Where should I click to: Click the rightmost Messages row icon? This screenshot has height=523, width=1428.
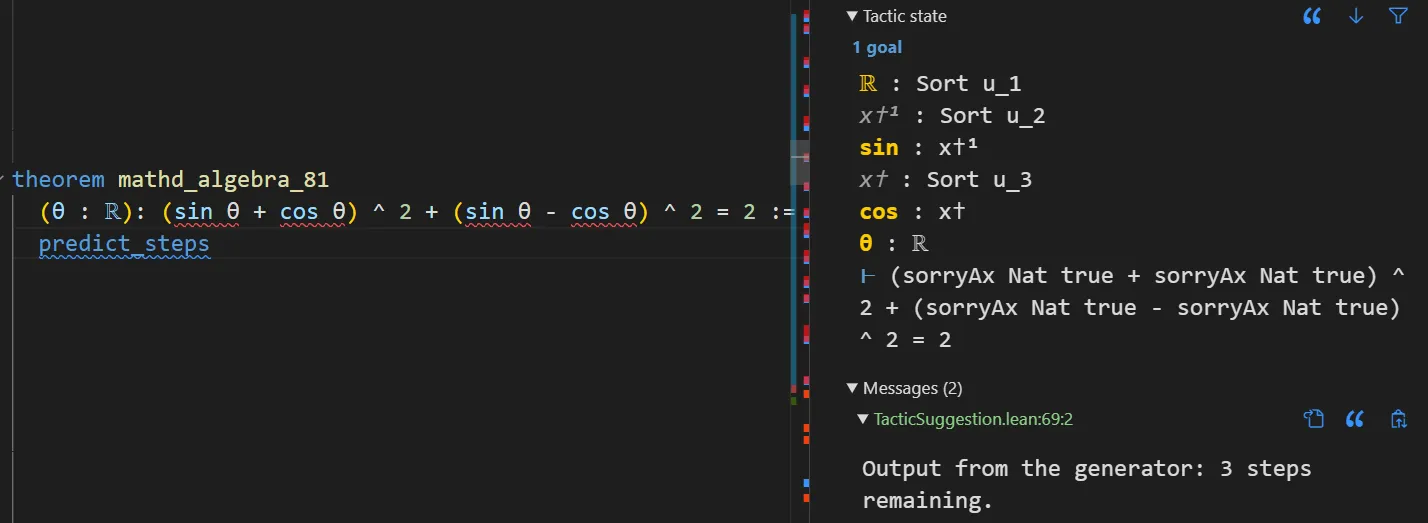point(1398,419)
